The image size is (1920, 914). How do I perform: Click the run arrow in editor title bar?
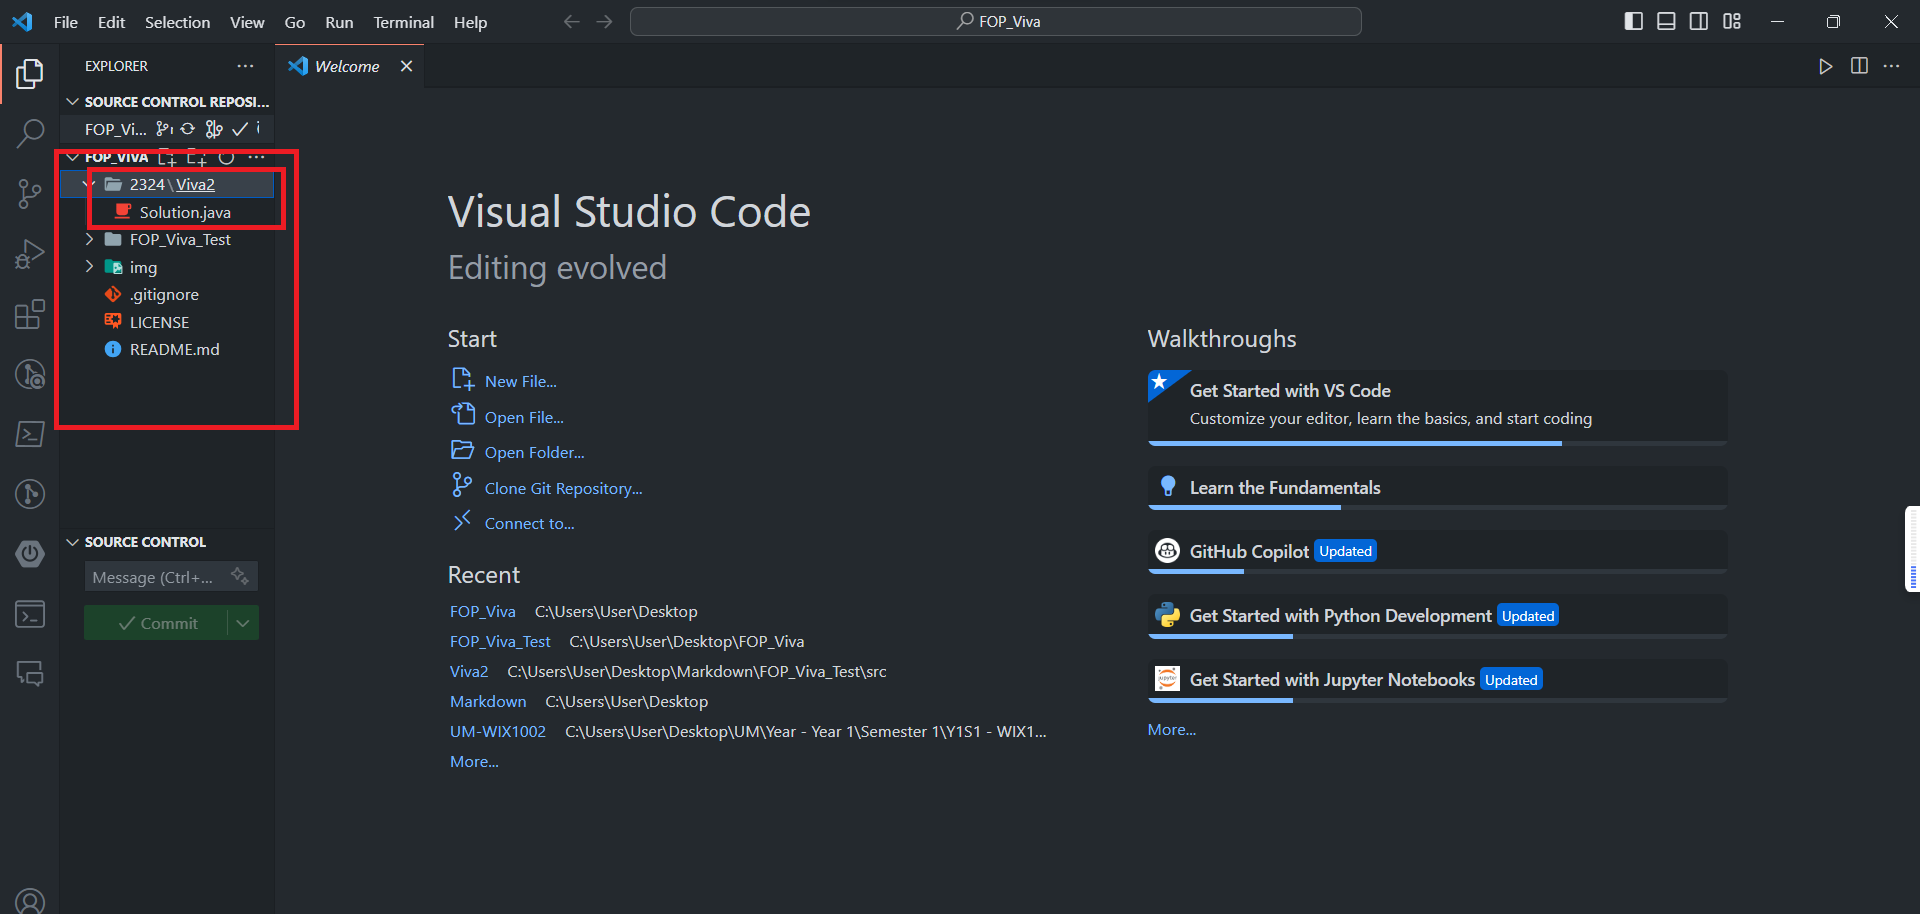1825,66
